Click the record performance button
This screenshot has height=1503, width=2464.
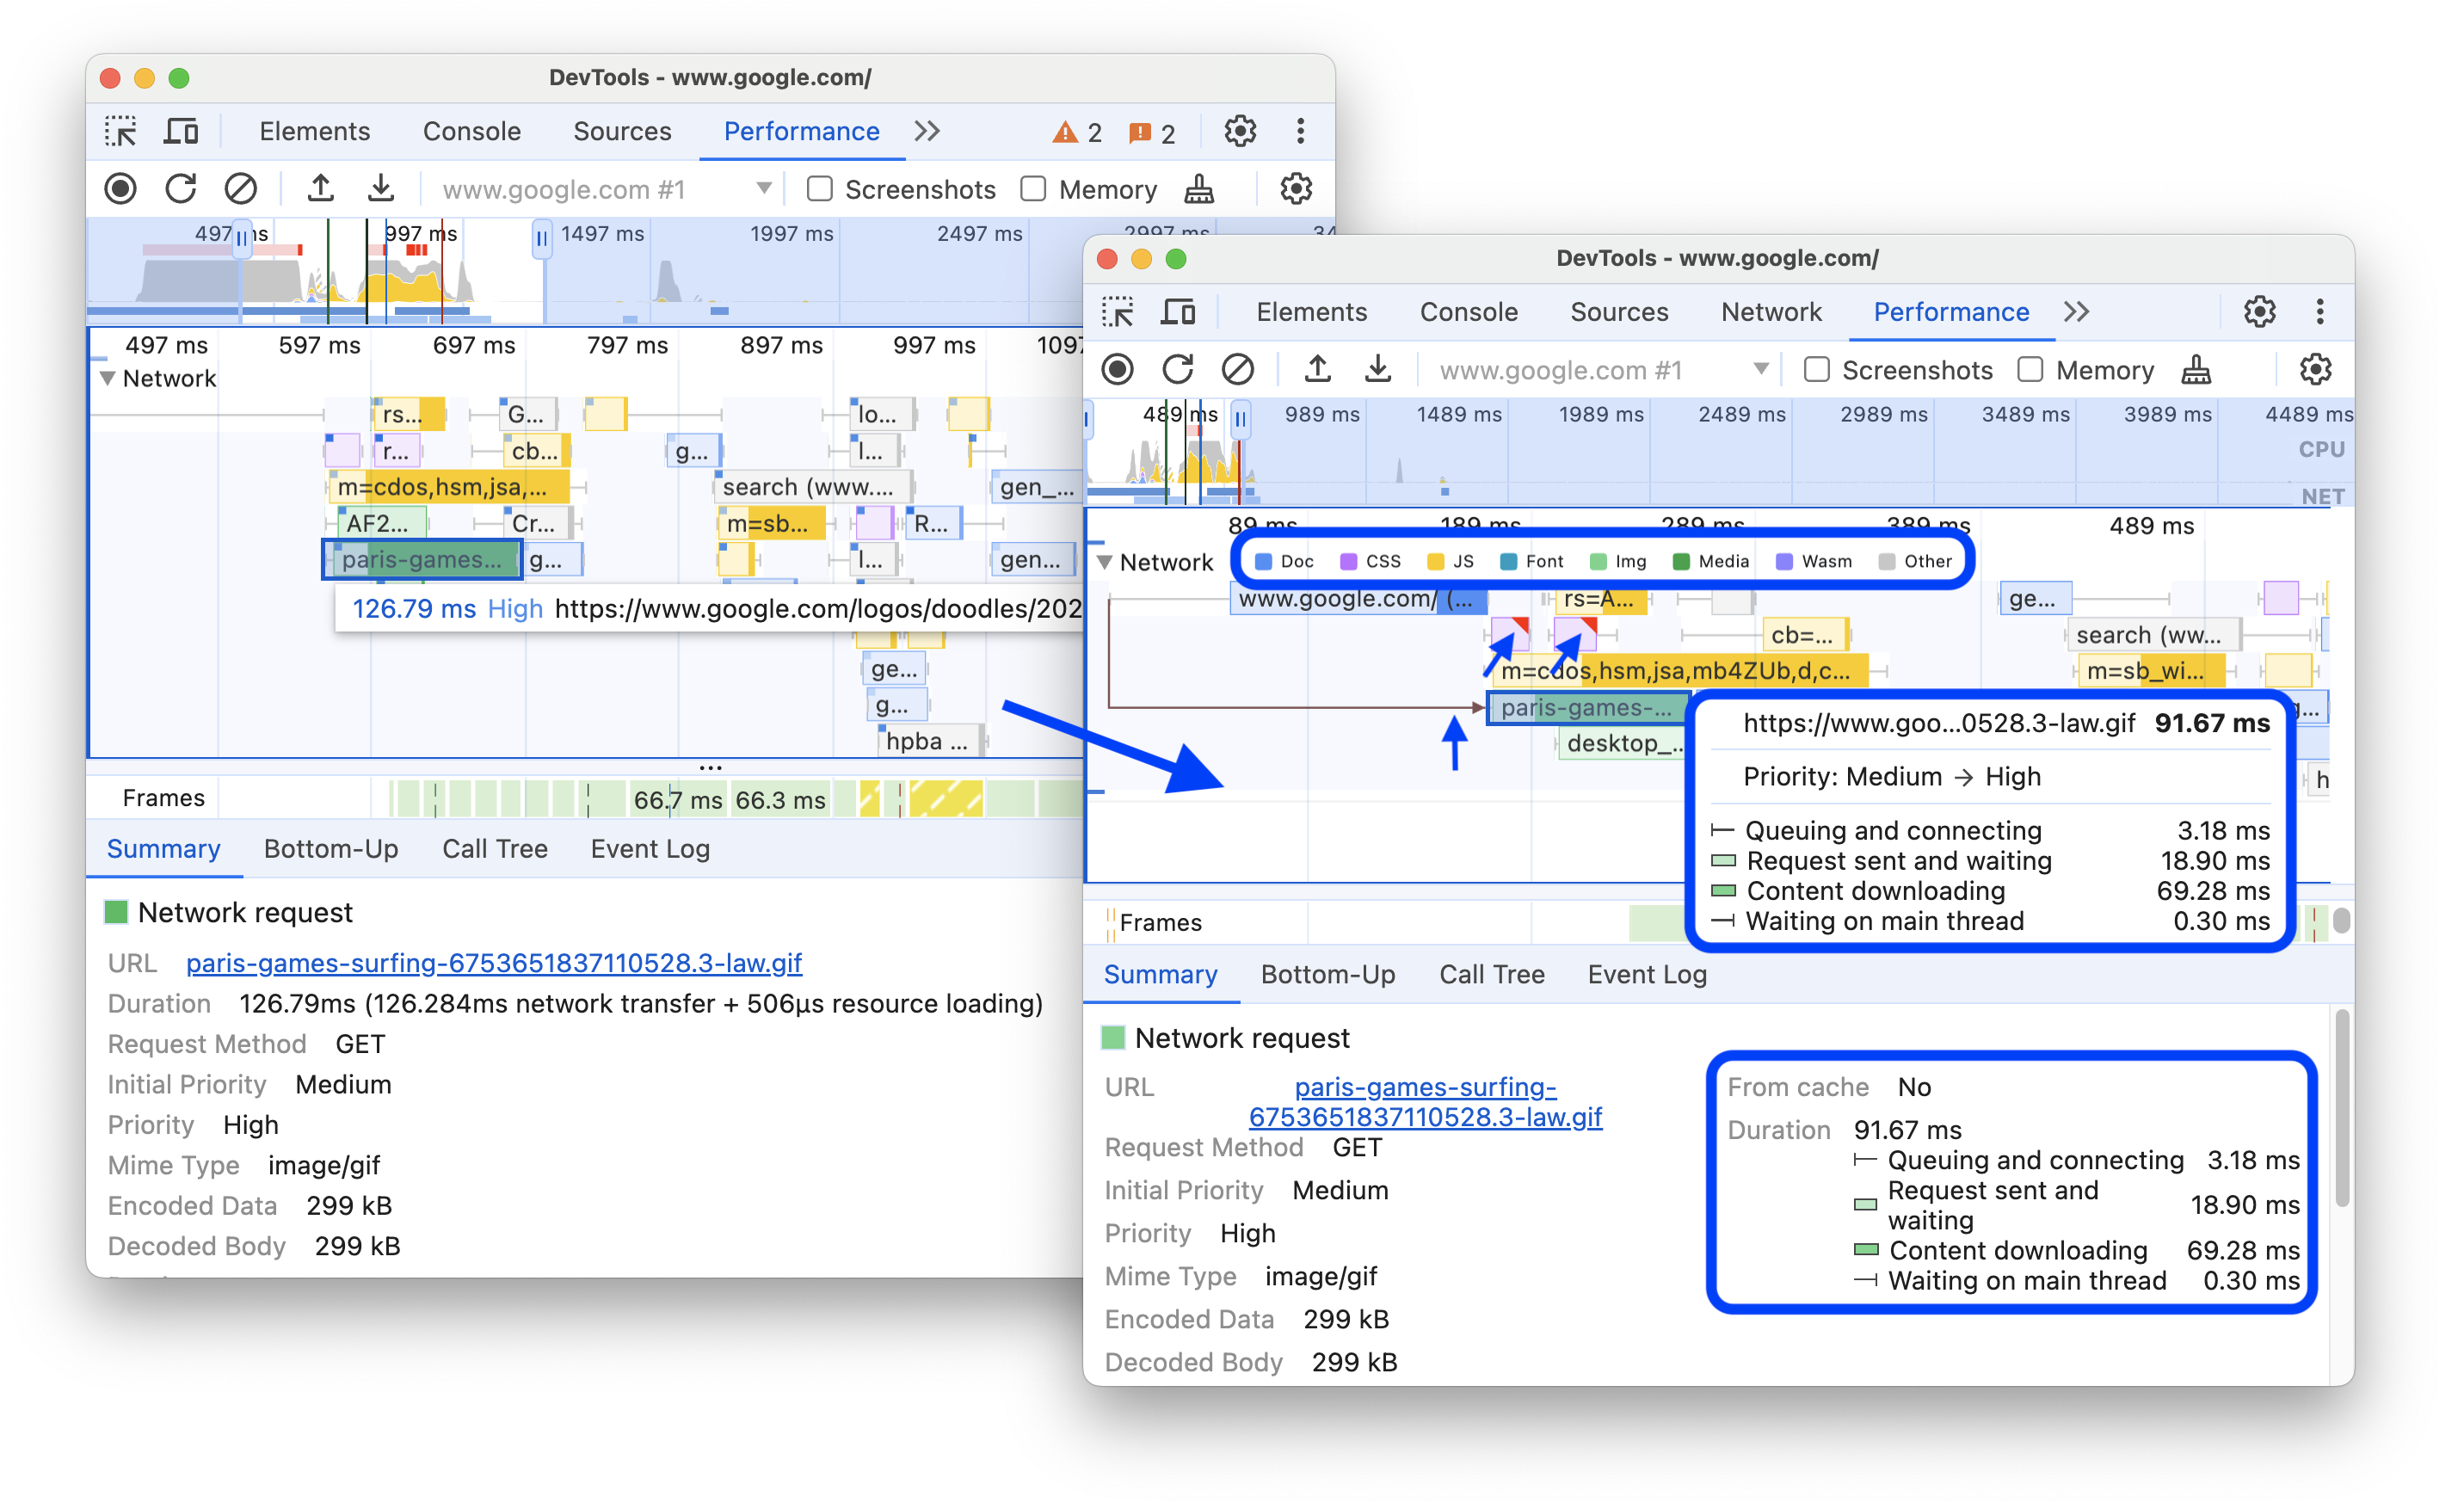(121, 188)
